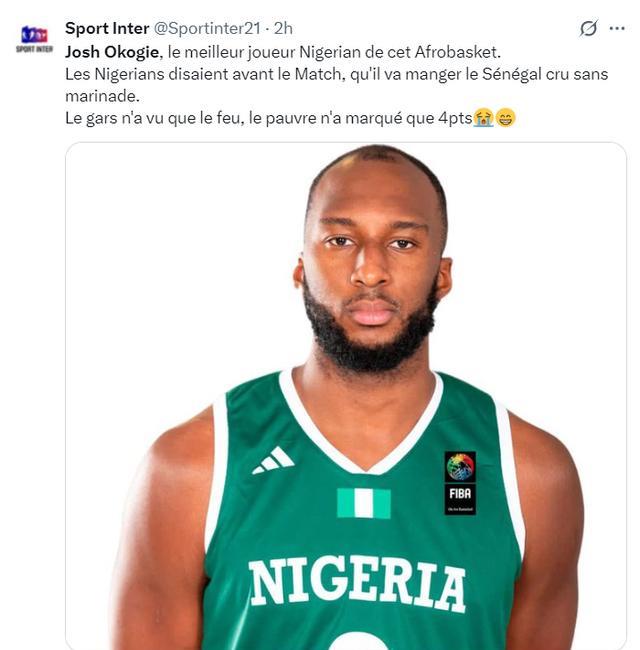
Task: Click the Nigerian flag patch on the jersey
Action: tap(364, 503)
